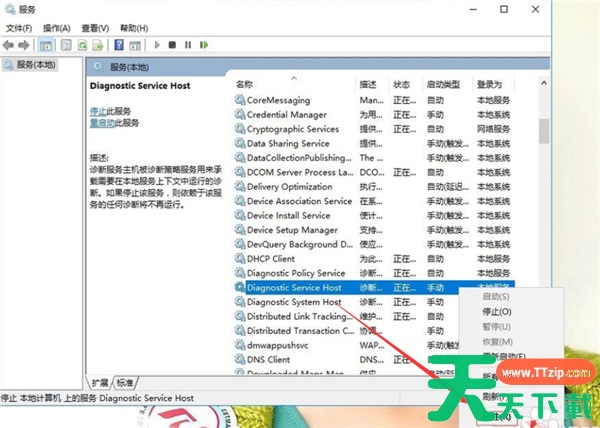Choose 停止(O) in the context menu
The image size is (600, 428).
click(497, 312)
